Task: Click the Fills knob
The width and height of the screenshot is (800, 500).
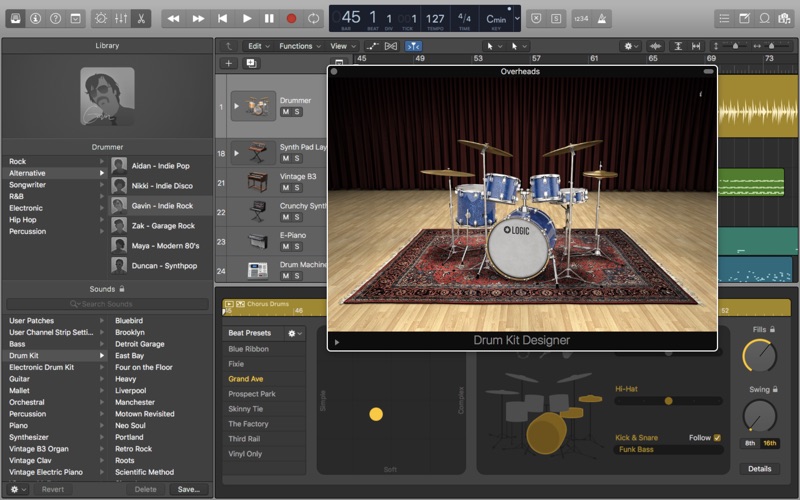Action: tap(759, 356)
